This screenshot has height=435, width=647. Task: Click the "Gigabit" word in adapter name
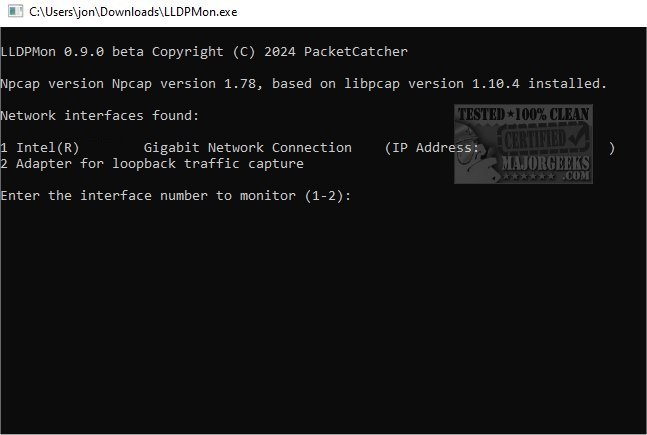pos(172,147)
